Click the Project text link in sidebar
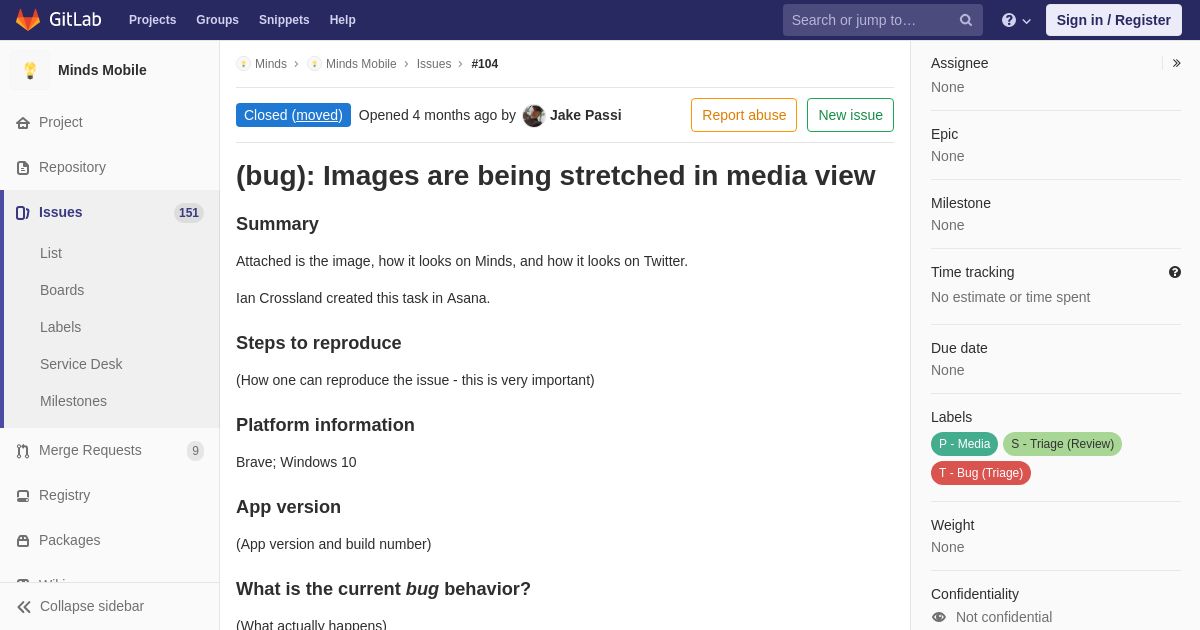 61,122
